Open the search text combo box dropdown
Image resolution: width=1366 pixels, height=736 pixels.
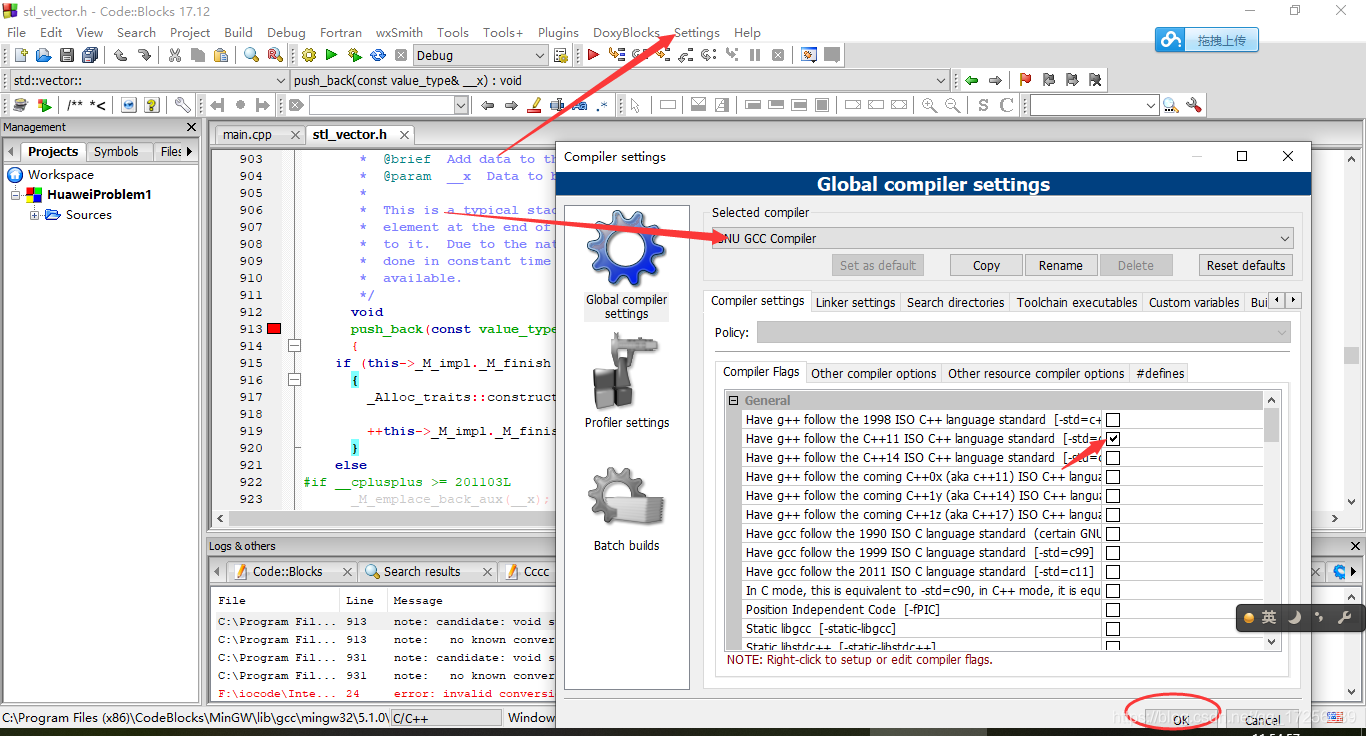coord(461,105)
